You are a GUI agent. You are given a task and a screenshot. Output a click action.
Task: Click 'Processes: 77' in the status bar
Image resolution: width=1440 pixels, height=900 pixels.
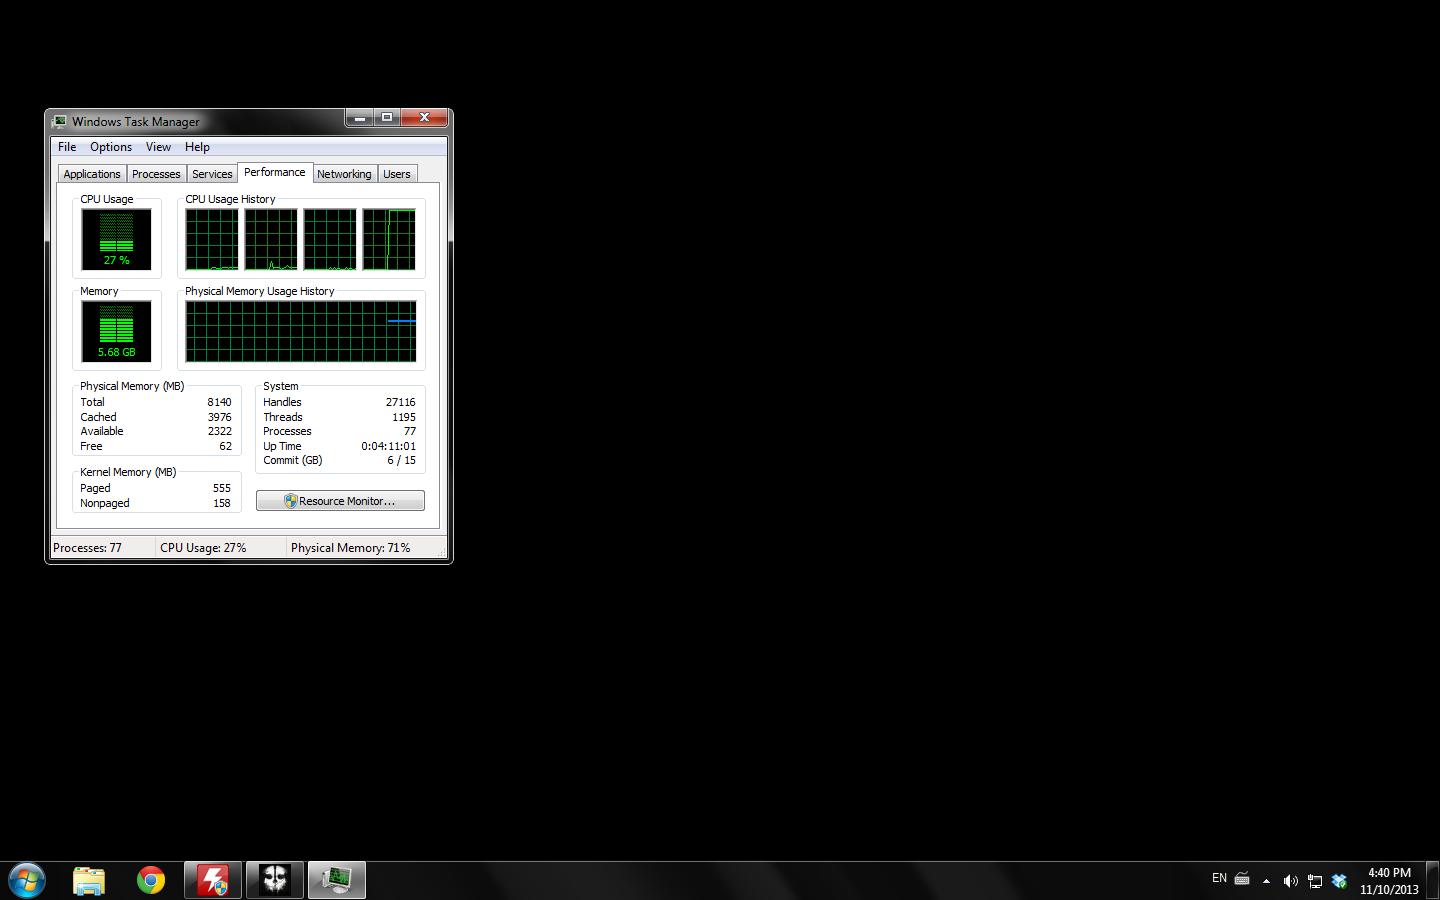(x=87, y=548)
